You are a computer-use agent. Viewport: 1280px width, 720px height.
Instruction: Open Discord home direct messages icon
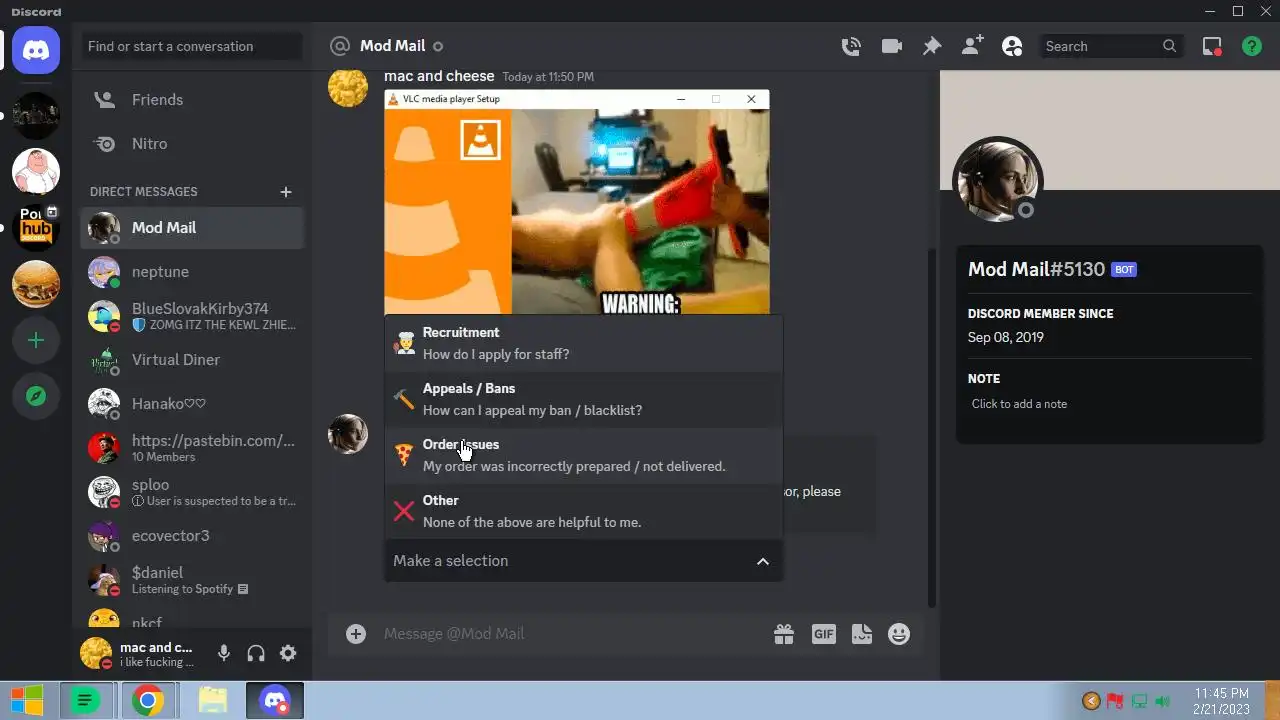(x=36, y=50)
